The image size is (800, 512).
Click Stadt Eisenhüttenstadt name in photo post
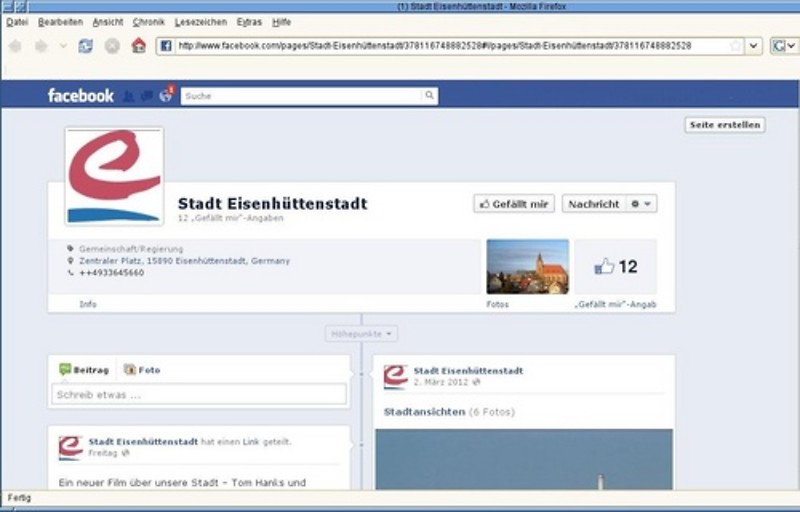(468, 371)
